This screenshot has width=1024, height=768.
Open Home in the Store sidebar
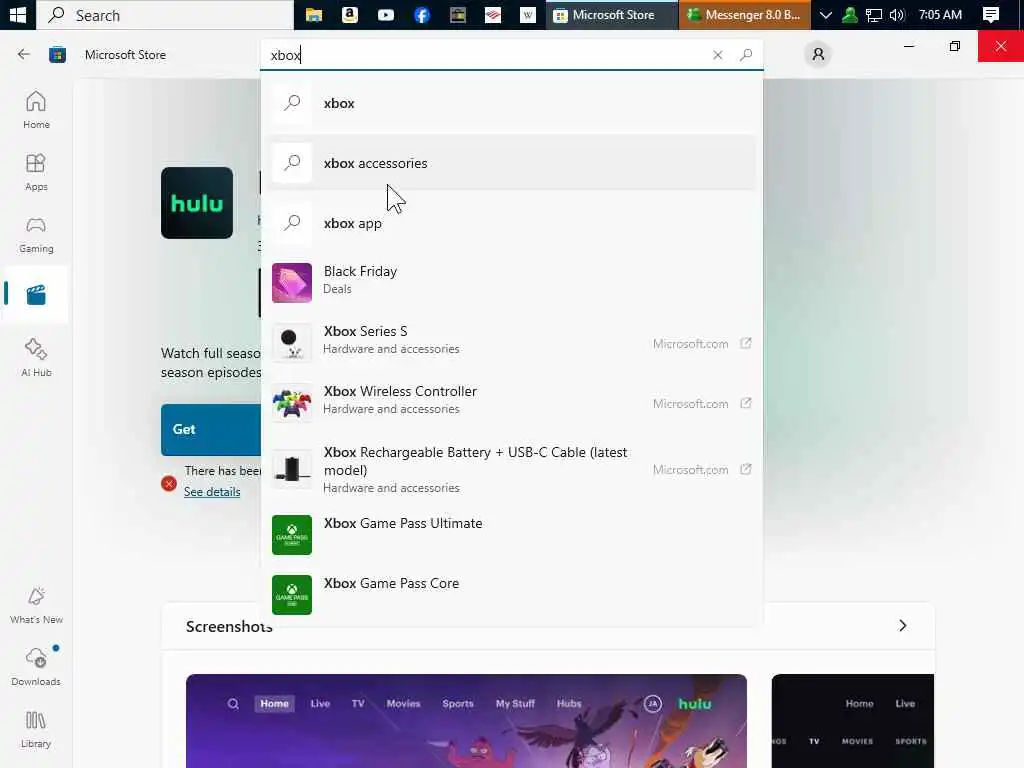36,110
